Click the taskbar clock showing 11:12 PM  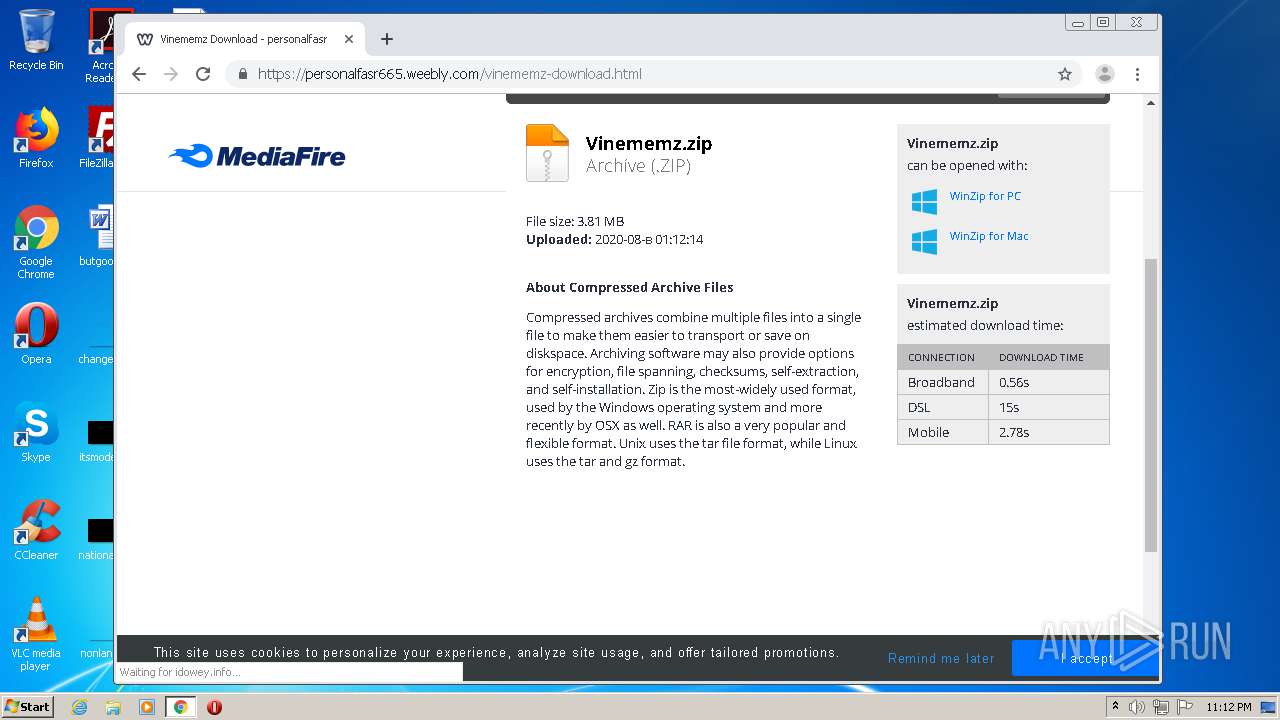click(x=1228, y=707)
